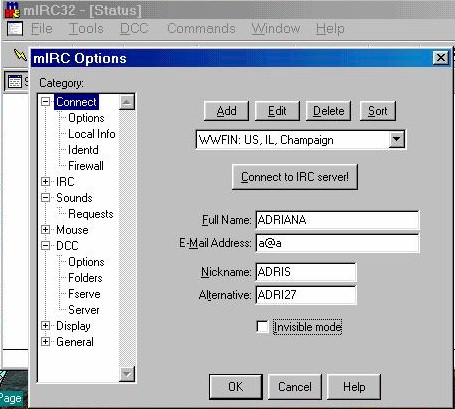Viewport: 455px width, 409px height.
Task: Click the Status window switchbar icon
Action: click(x=15, y=81)
